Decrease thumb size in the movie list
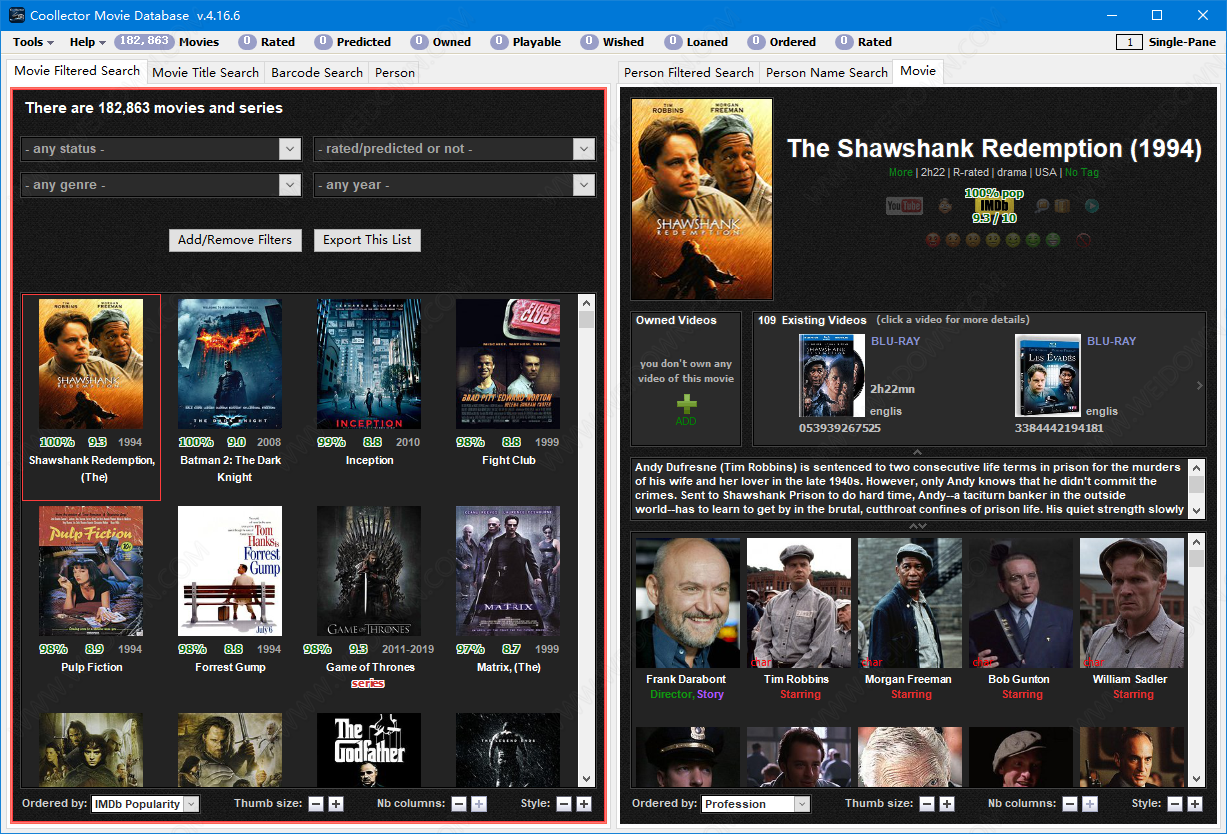This screenshot has height=834, width=1227. [316, 804]
